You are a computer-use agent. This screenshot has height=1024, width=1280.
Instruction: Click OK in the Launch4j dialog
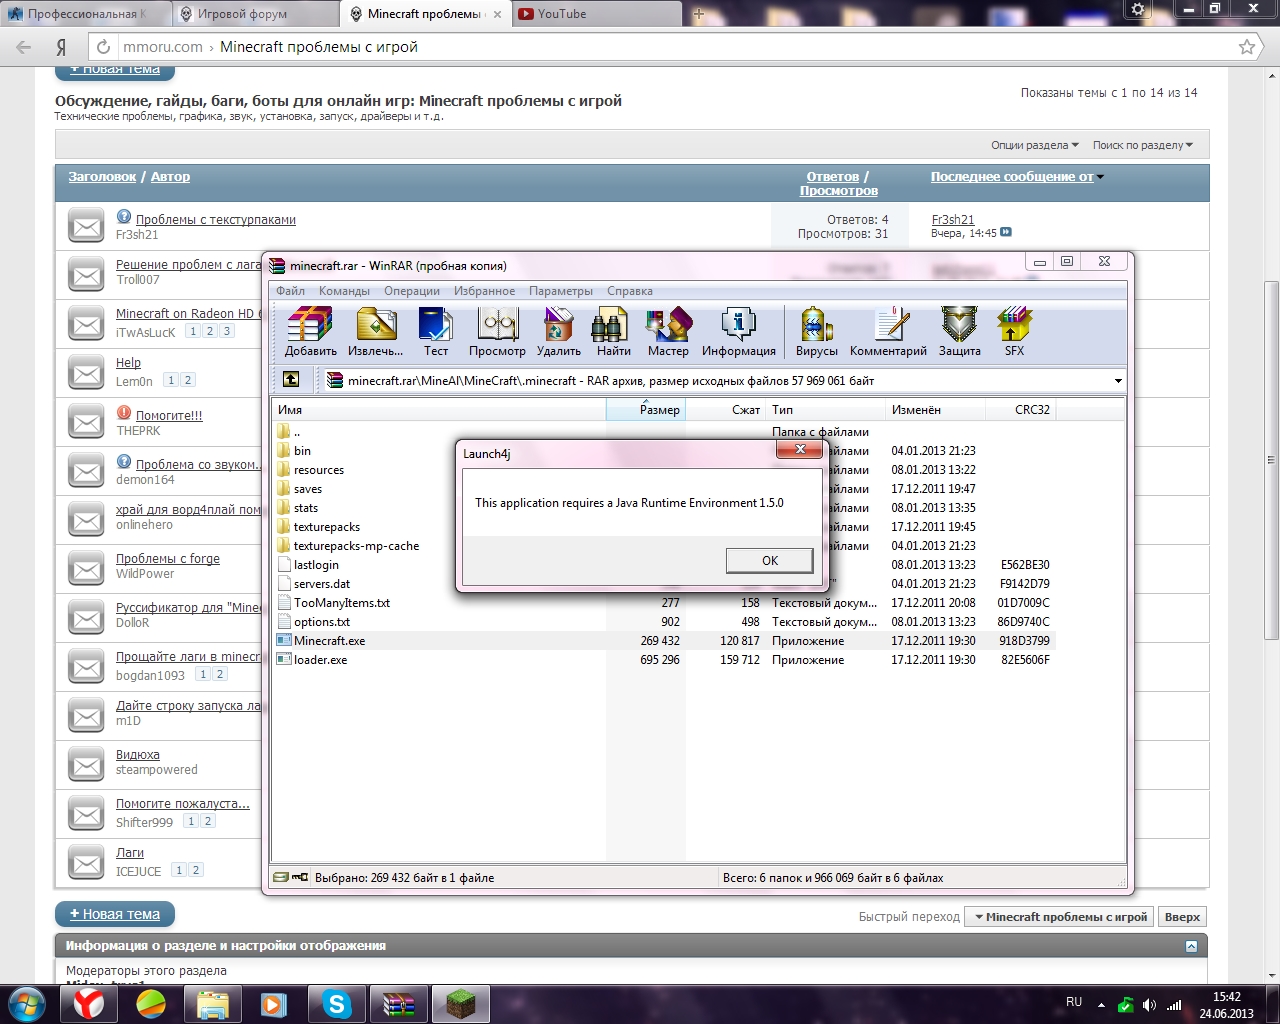click(769, 561)
